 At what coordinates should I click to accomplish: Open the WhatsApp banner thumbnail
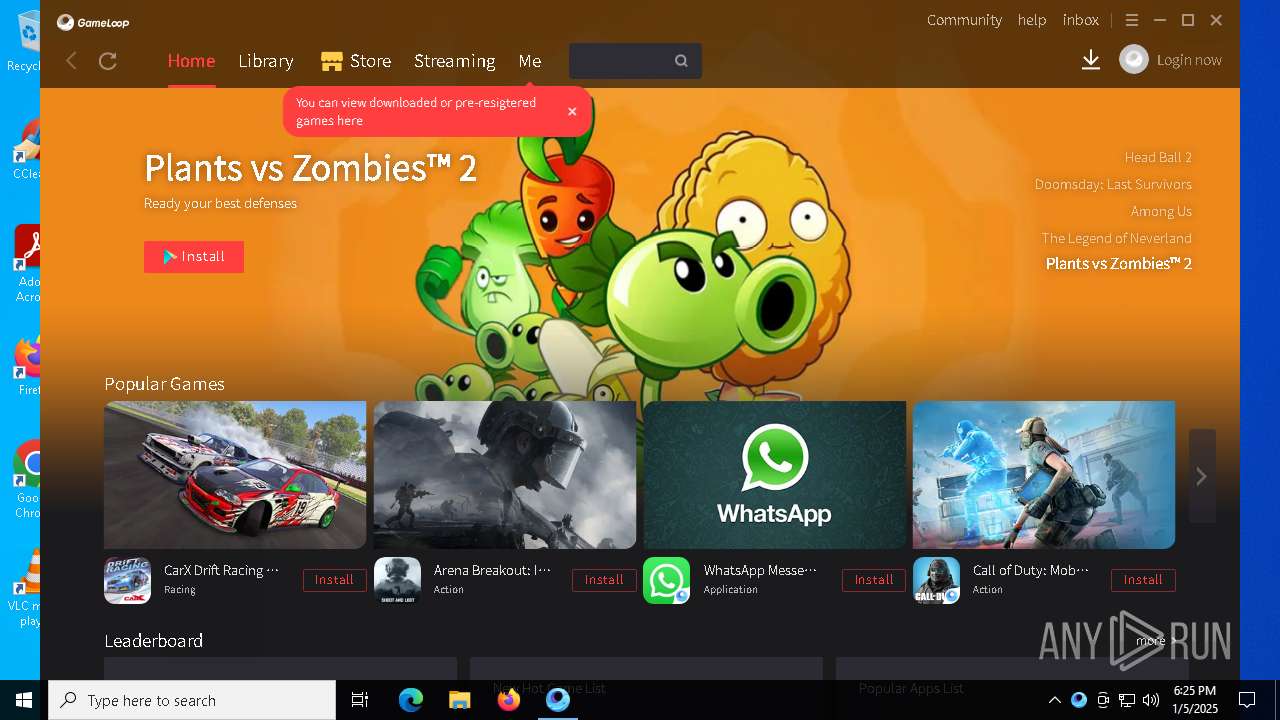tap(775, 475)
